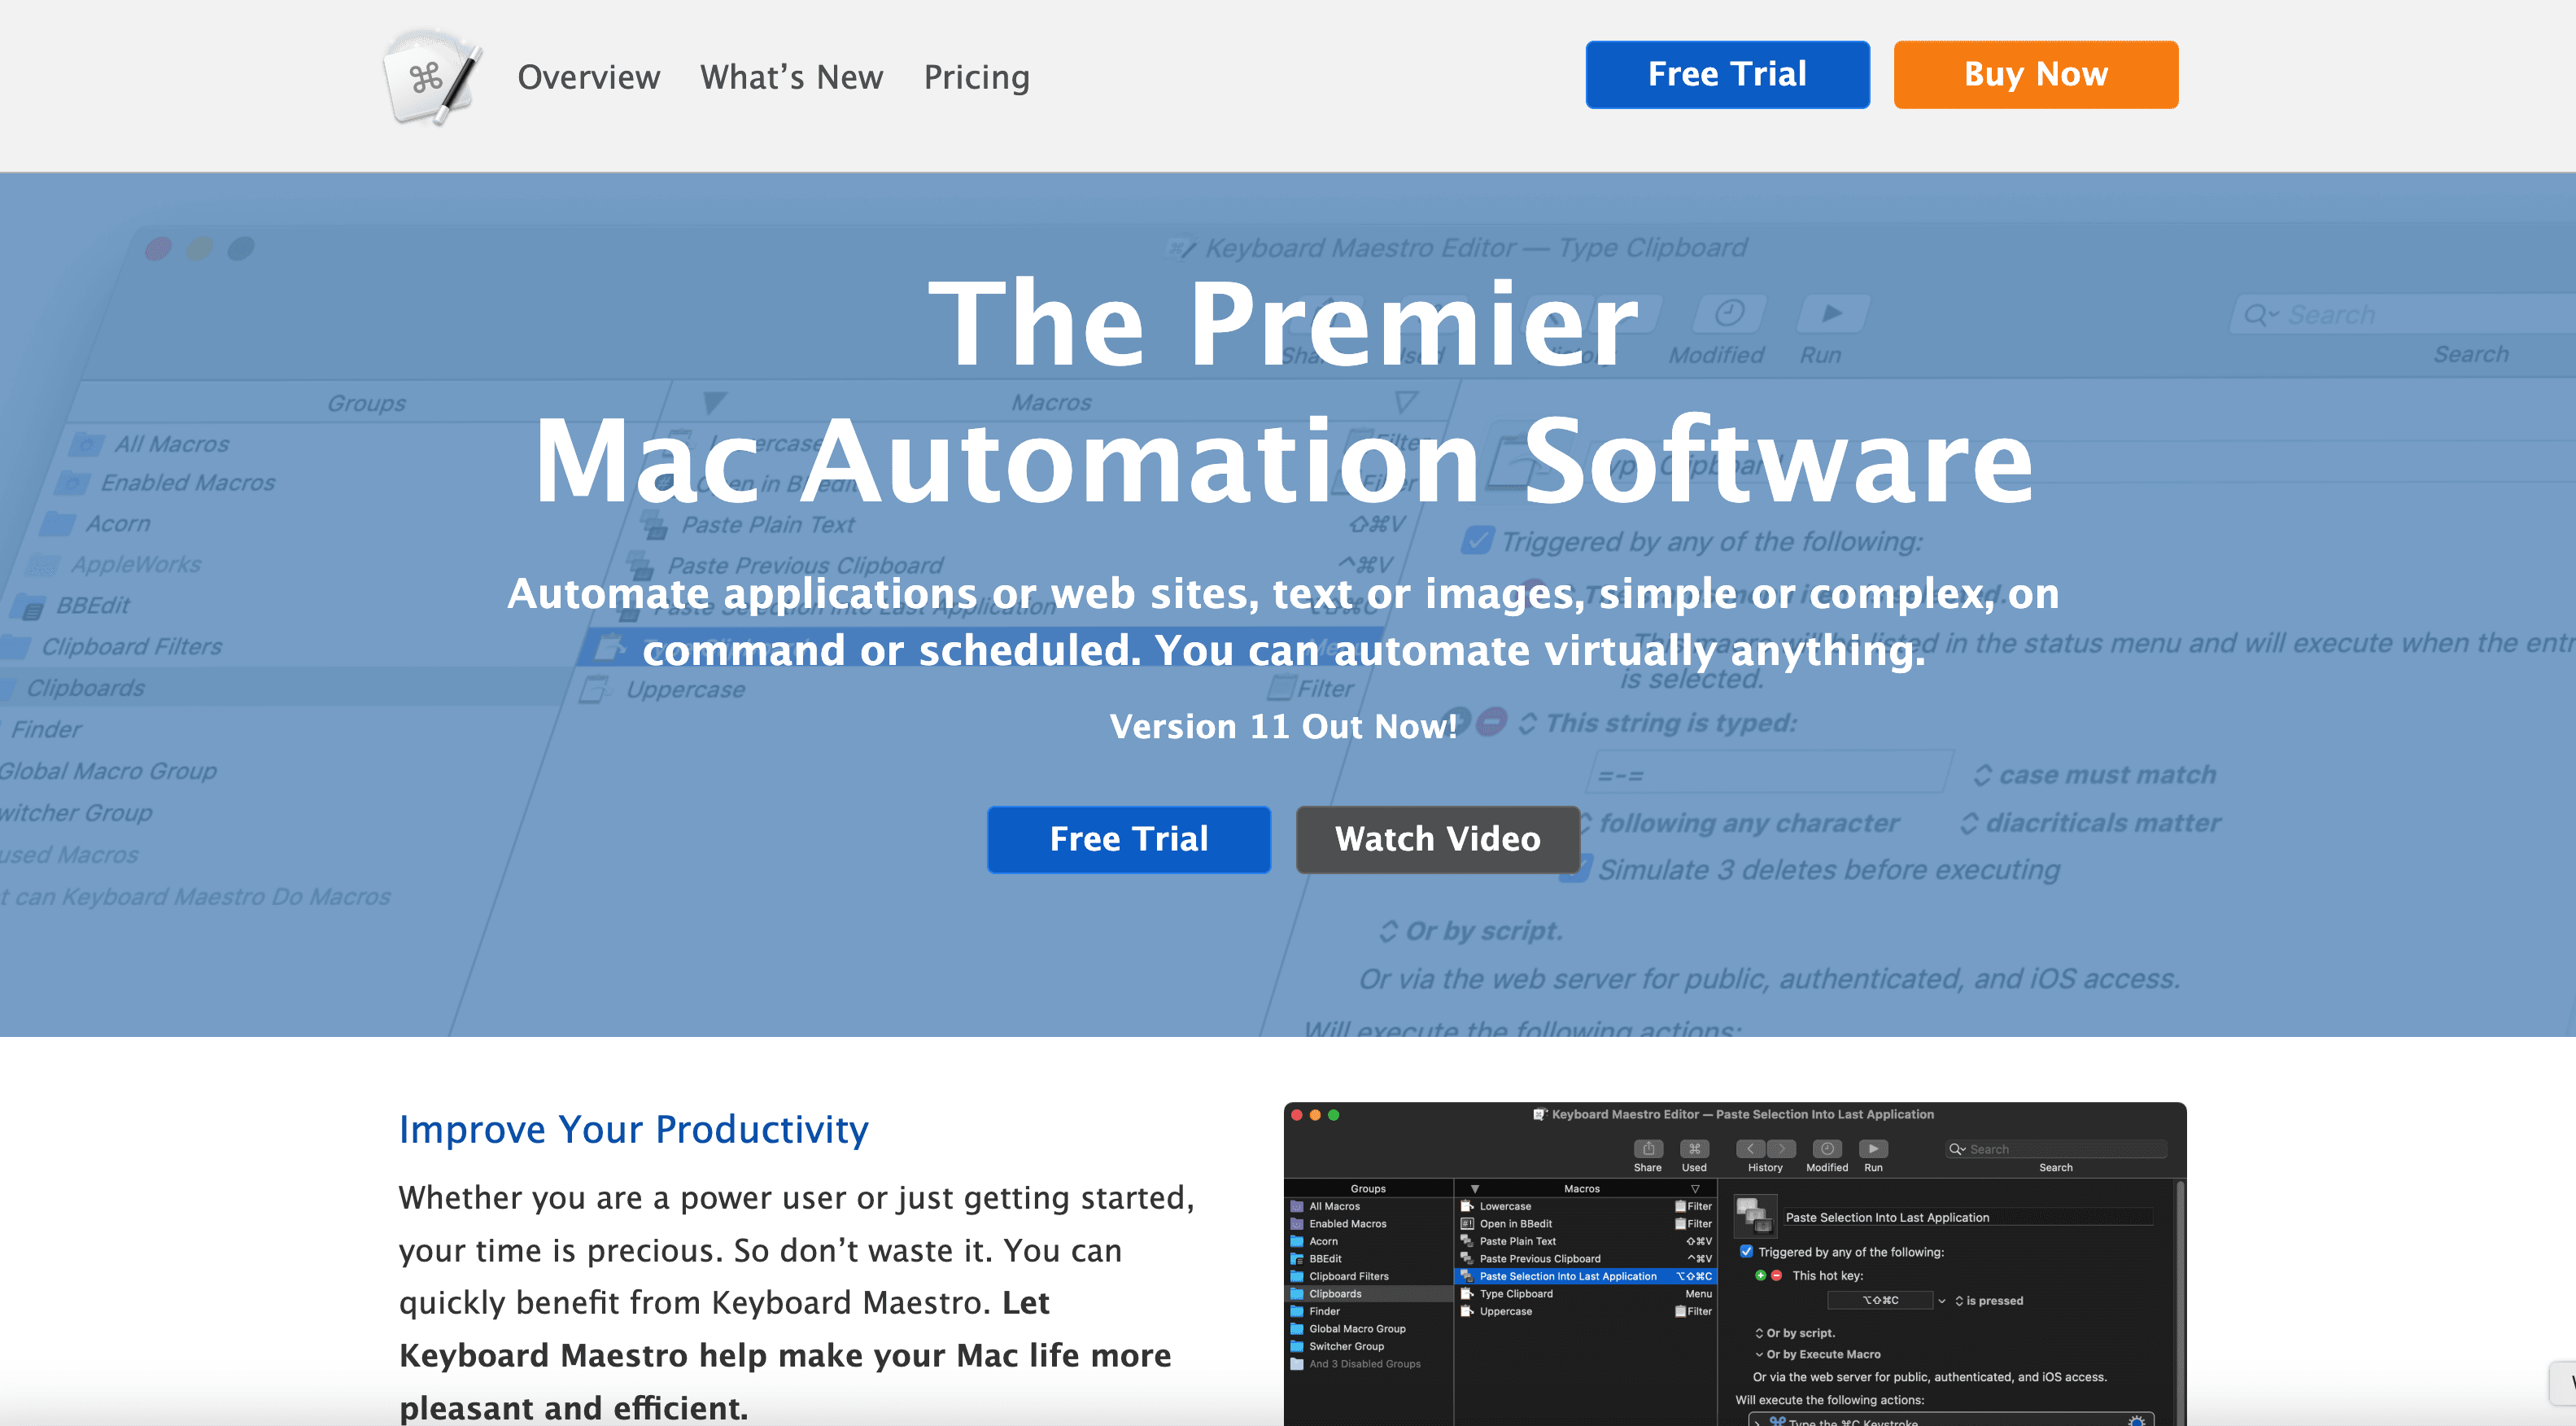
Task: Remove the hot key trigger via red minus icon
Action: (x=1777, y=1276)
